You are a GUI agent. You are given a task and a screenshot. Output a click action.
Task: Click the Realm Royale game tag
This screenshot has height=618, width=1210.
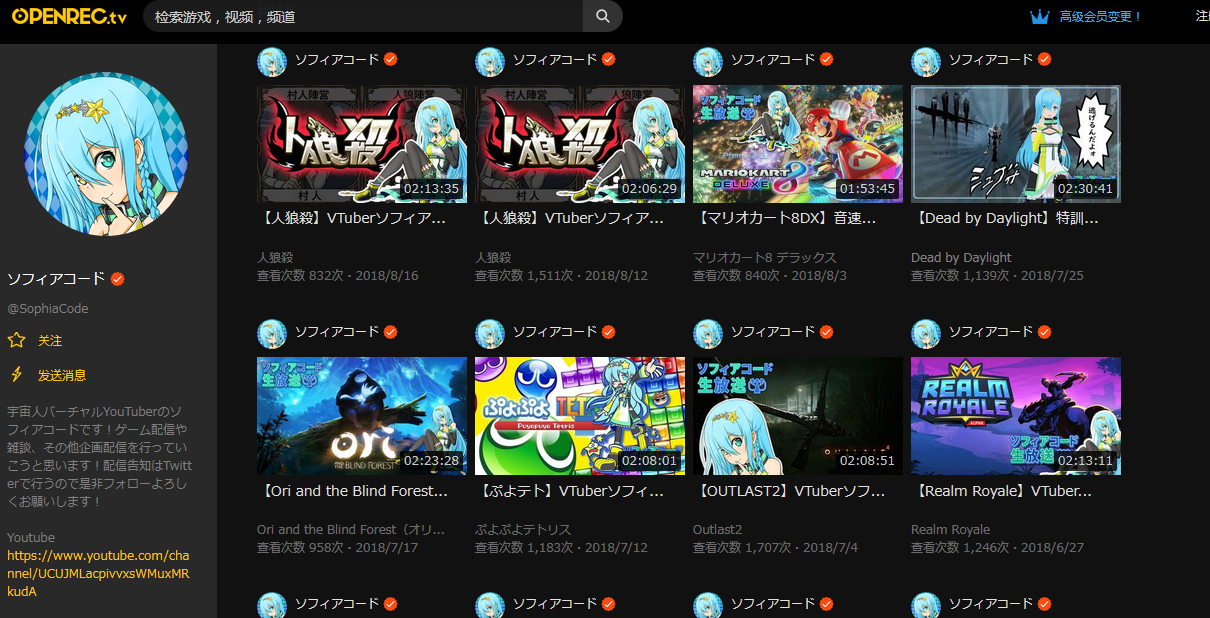[x=950, y=529]
